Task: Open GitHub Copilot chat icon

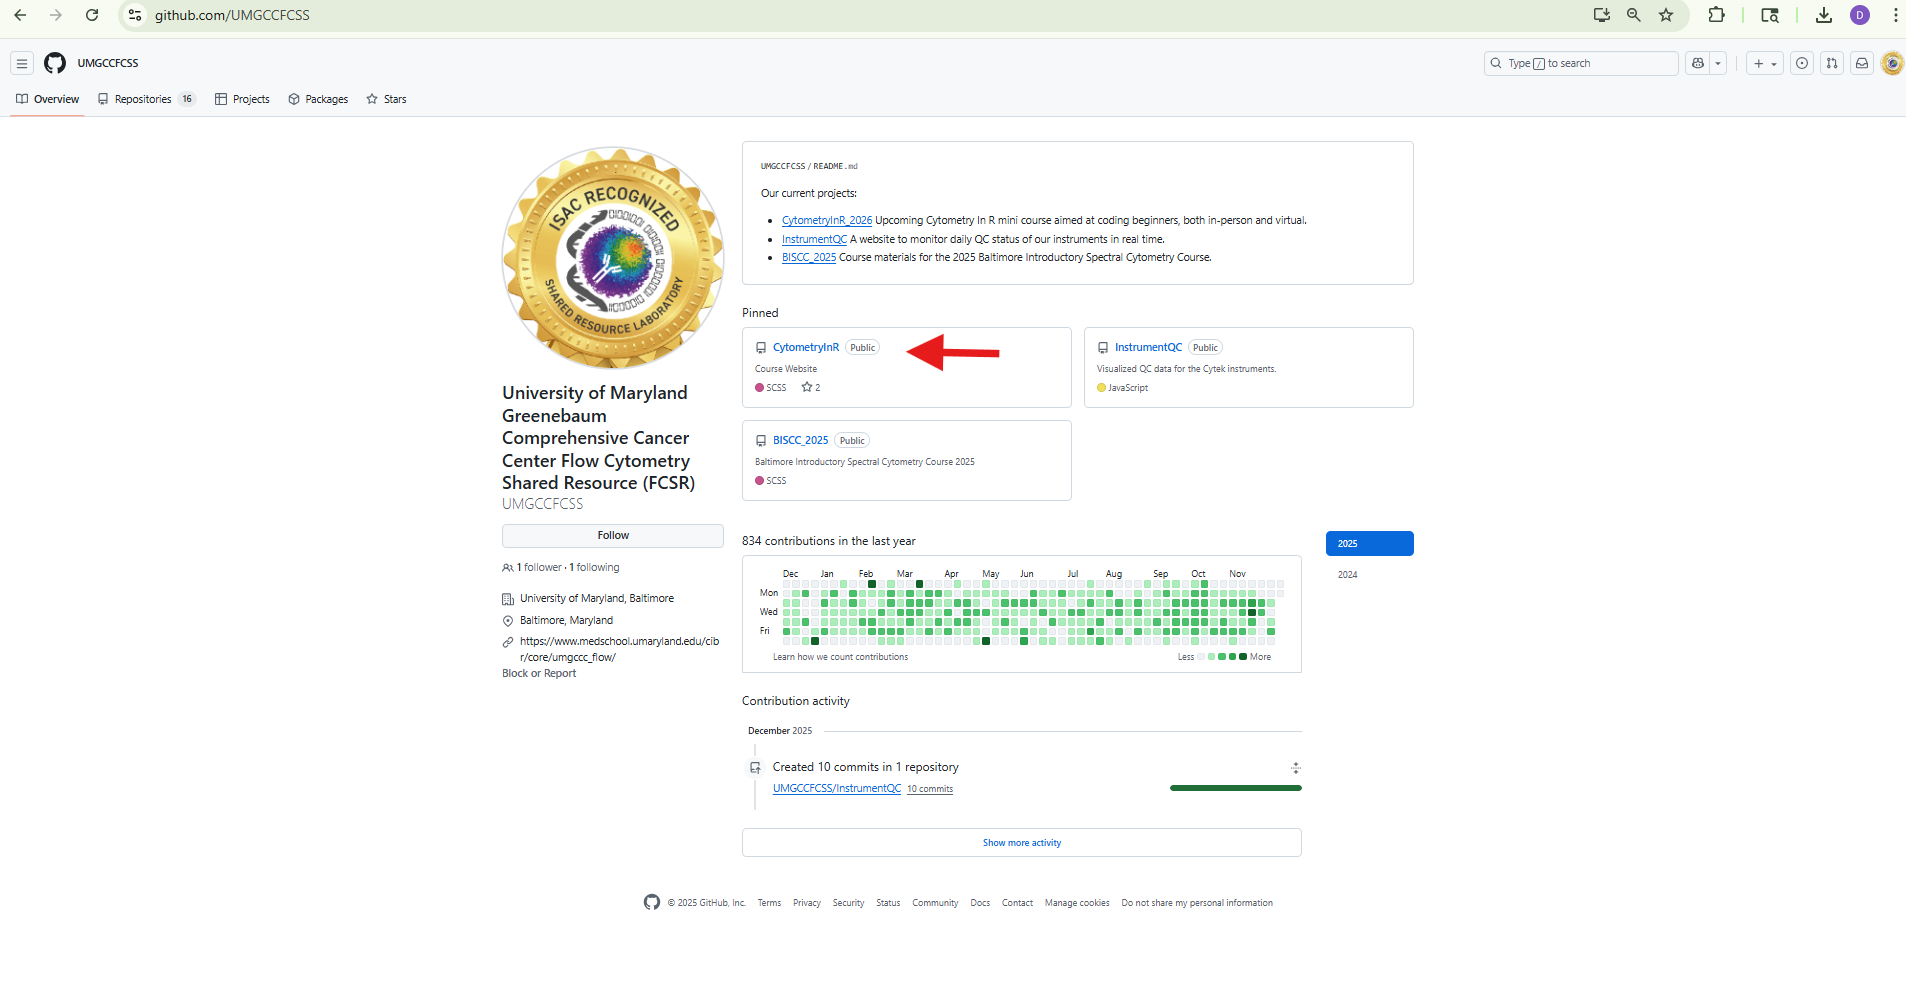Action: 1697,63
